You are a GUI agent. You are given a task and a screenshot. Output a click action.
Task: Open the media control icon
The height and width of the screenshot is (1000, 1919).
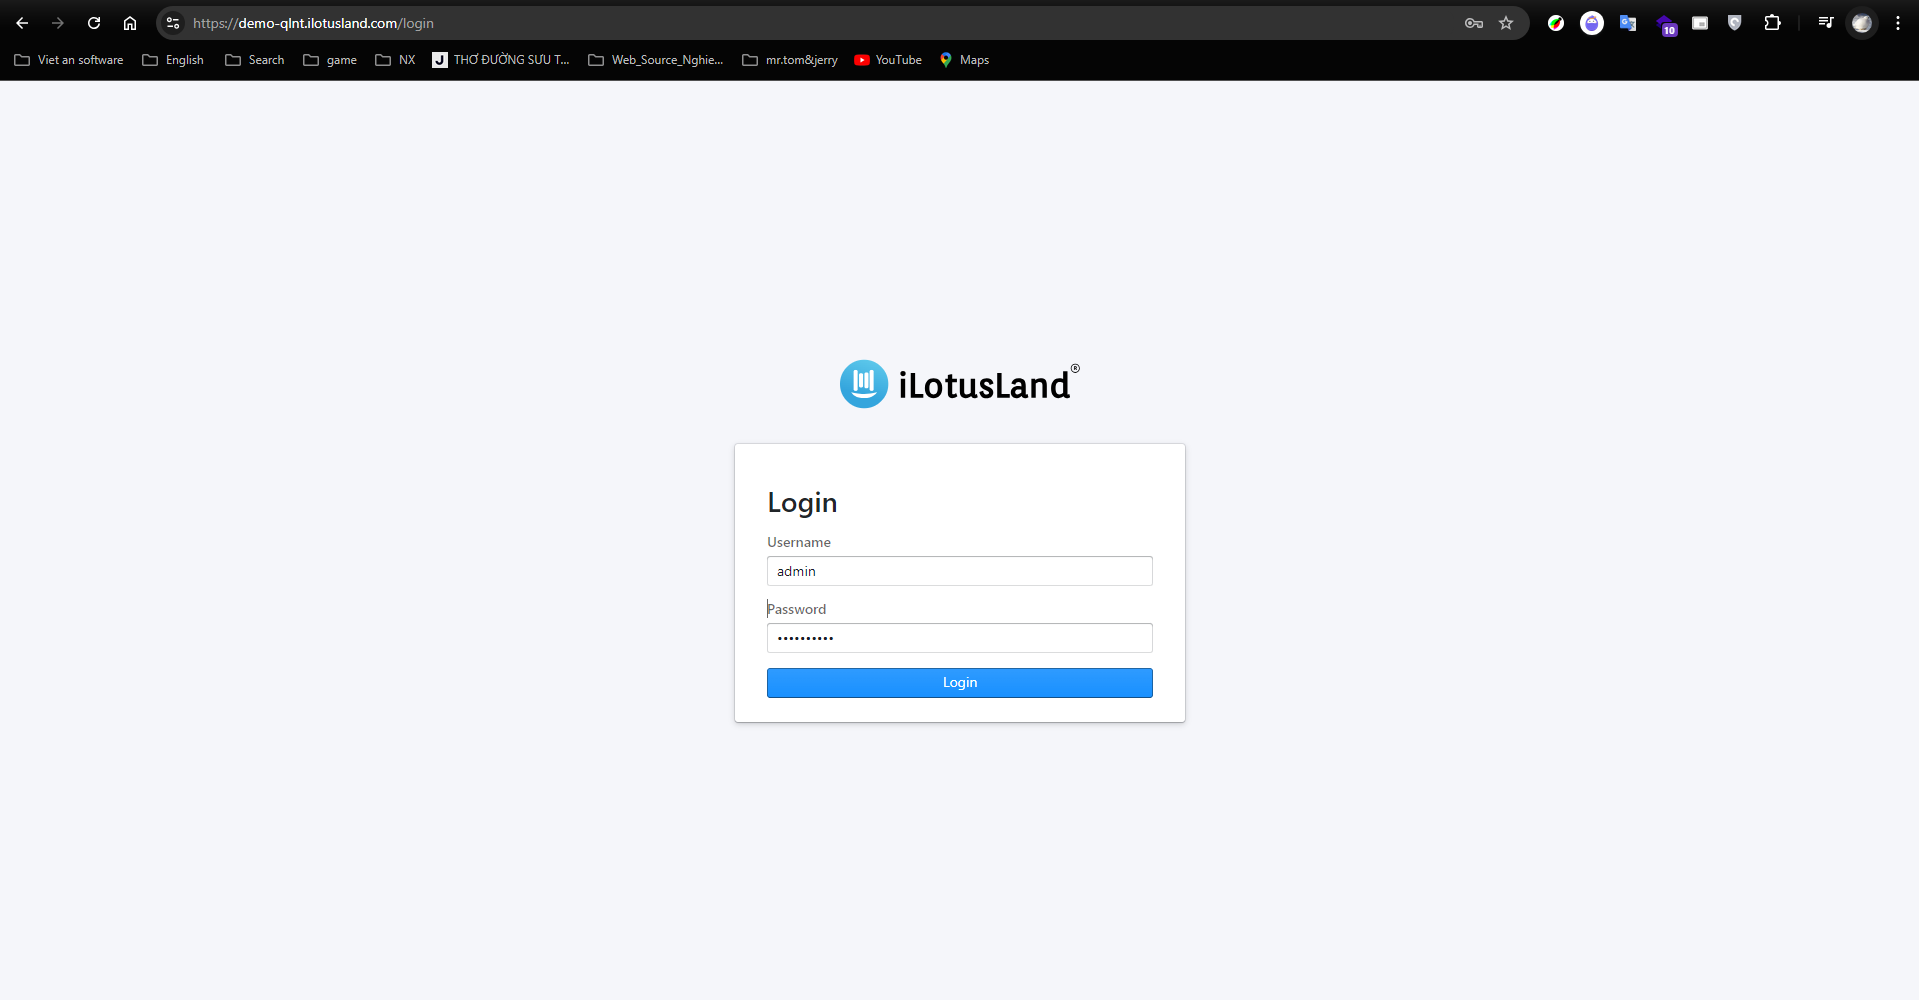pos(1826,23)
